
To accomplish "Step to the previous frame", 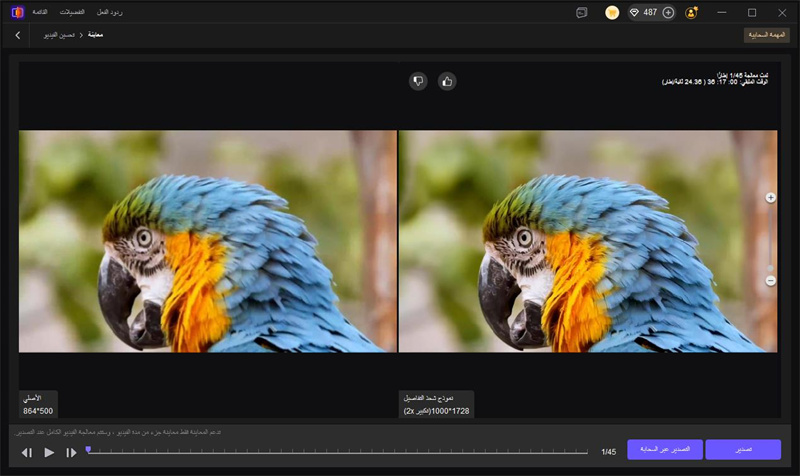I will [27, 452].
